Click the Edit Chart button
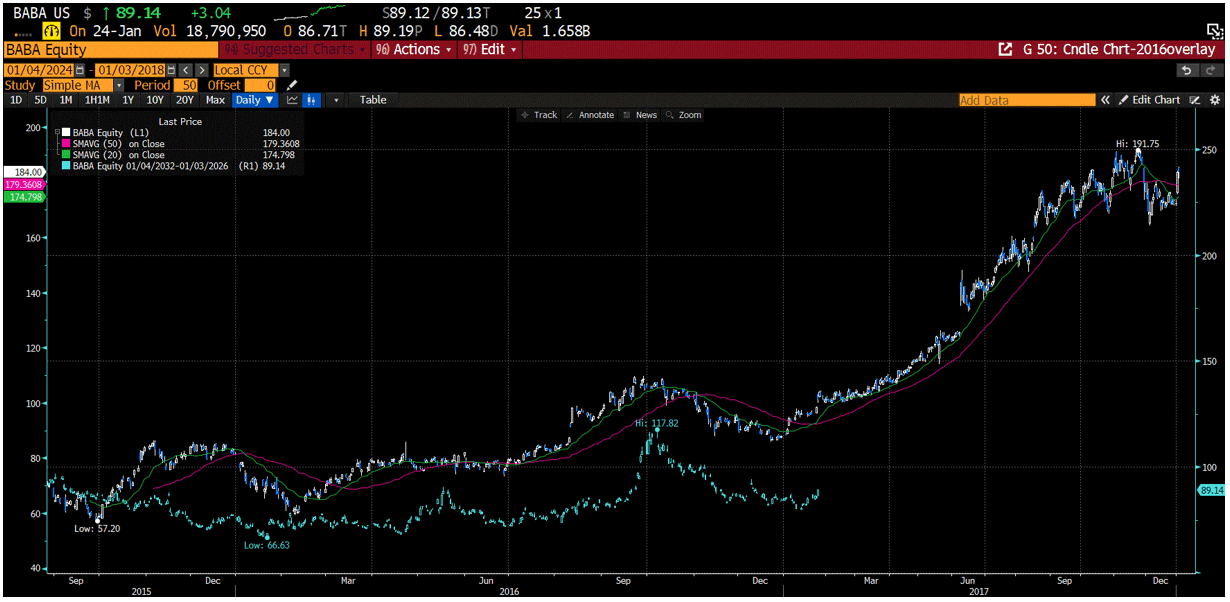The height and width of the screenshot is (602, 1230). click(x=1149, y=100)
